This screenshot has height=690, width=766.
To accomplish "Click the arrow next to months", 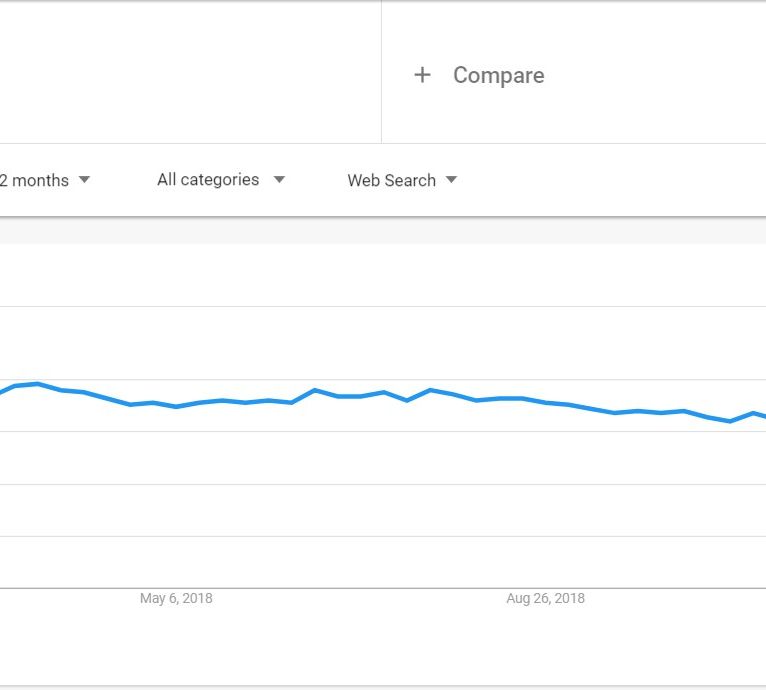I will point(84,180).
